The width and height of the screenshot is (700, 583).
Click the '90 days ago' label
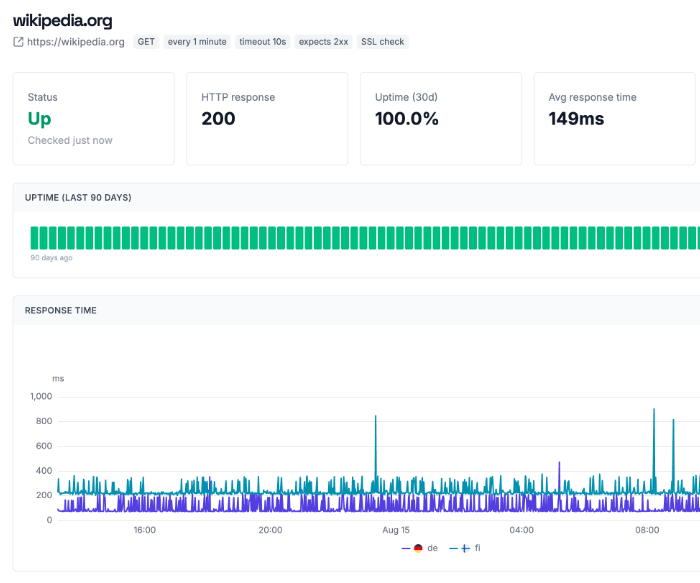click(51, 258)
